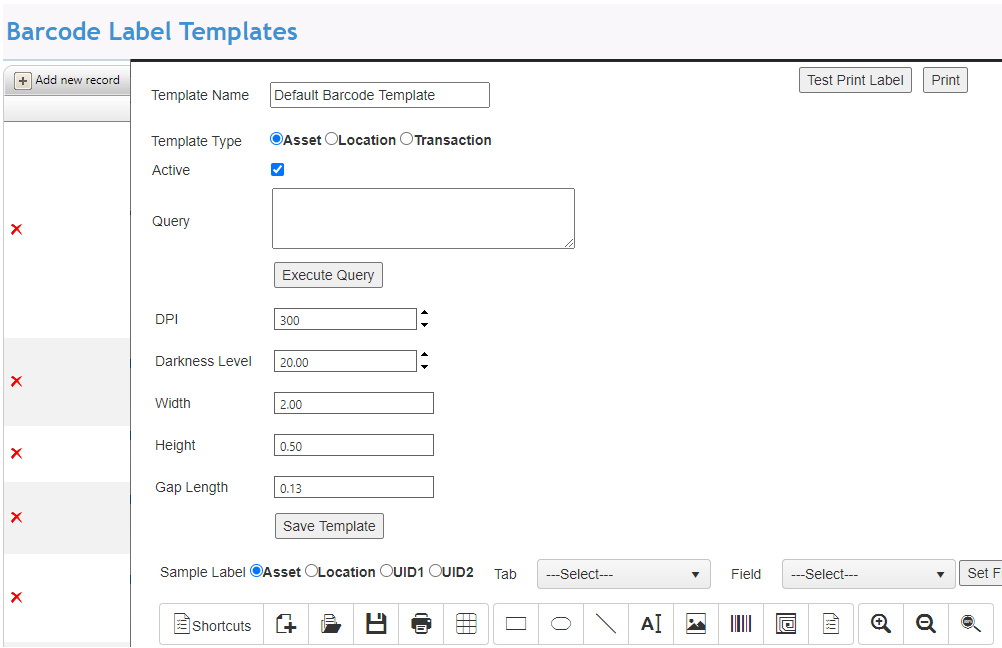The width and height of the screenshot is (1002, 648).
Task: Select the ellipse drawing tool
Action: pyautogui.click(x=560, y=623)
